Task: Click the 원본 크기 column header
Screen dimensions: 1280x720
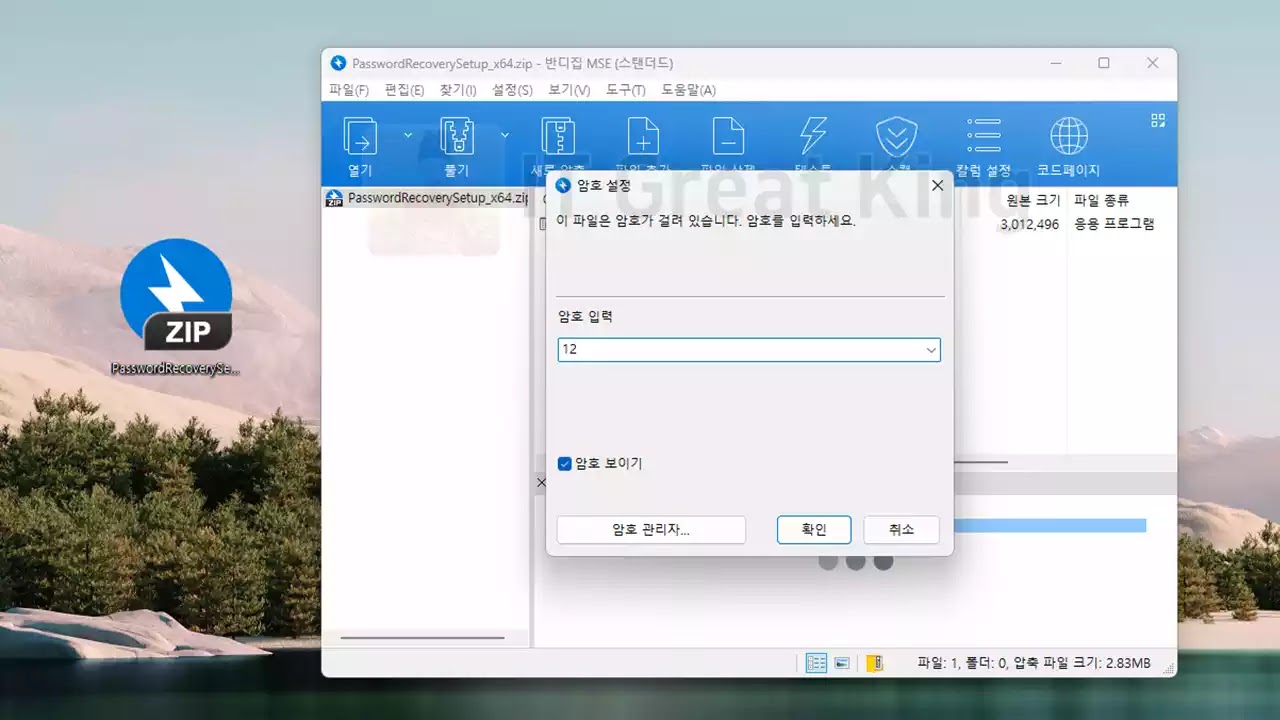Action: pos(1032,200)
